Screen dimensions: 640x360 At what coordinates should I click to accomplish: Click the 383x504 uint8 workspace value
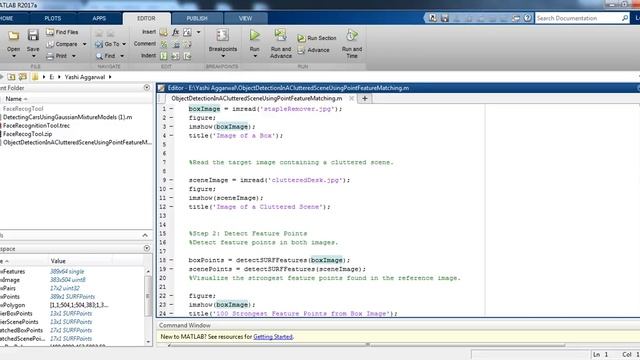click(x=67, y=280)
